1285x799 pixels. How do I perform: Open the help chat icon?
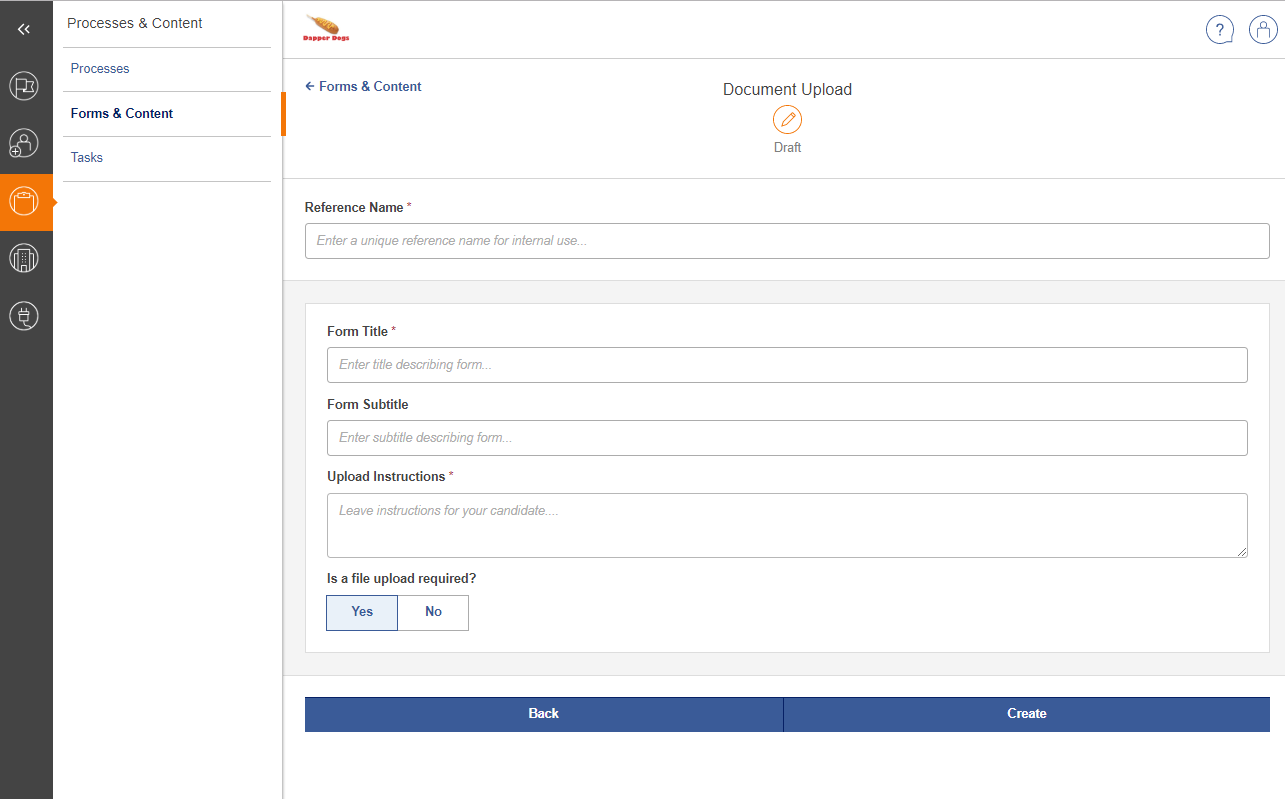click(x=1220, y=30)
